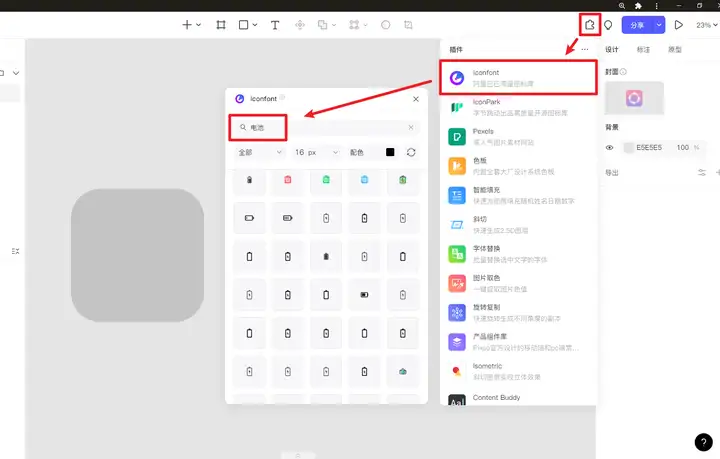Open the help question mark button
720x459 pixels.
pyautogui.click(x=703, y=442)
